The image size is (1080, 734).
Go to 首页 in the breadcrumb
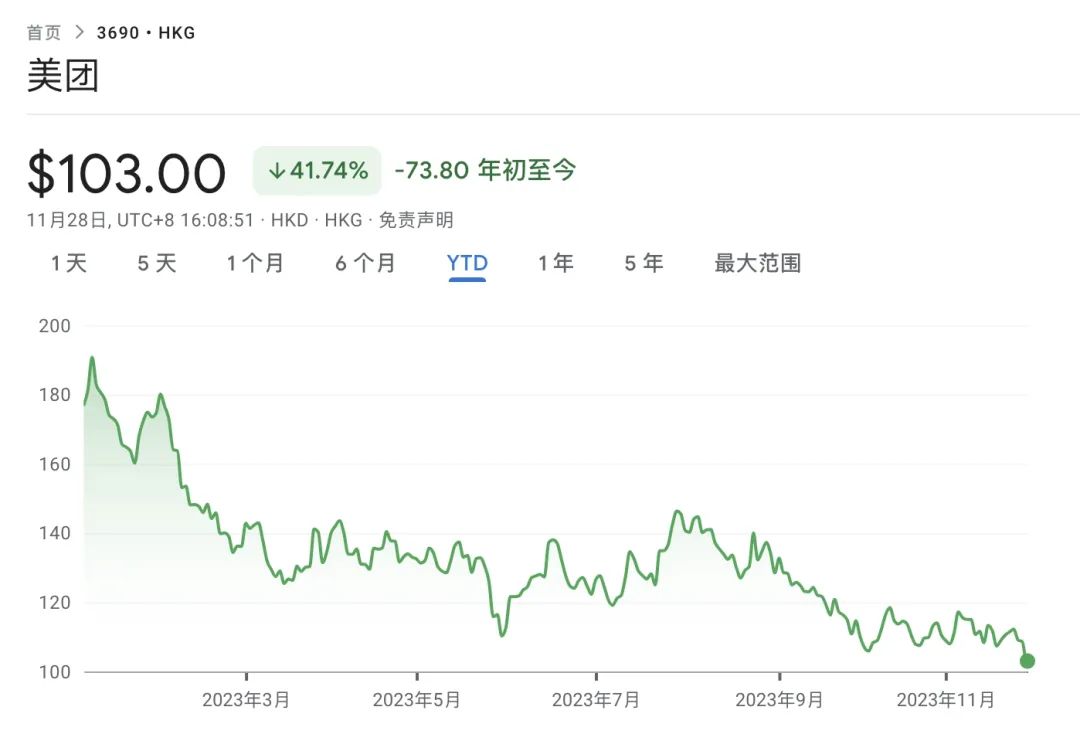[x=43, y=33]
